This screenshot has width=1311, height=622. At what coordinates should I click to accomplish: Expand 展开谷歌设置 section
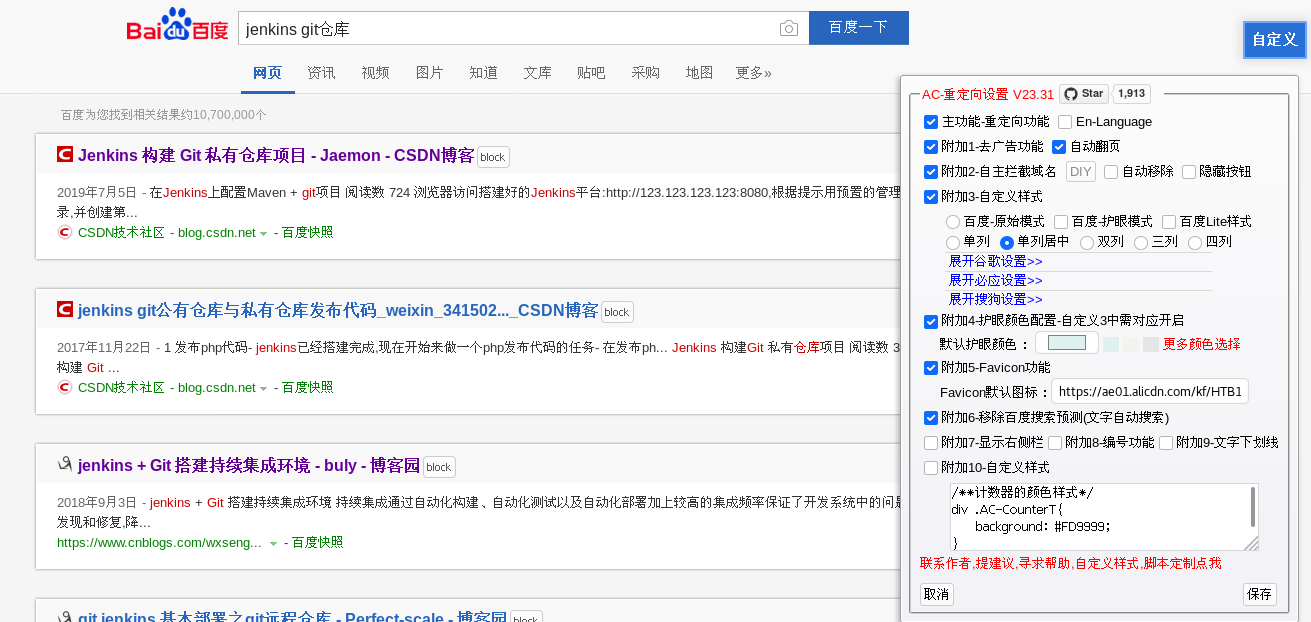point(995,261)
